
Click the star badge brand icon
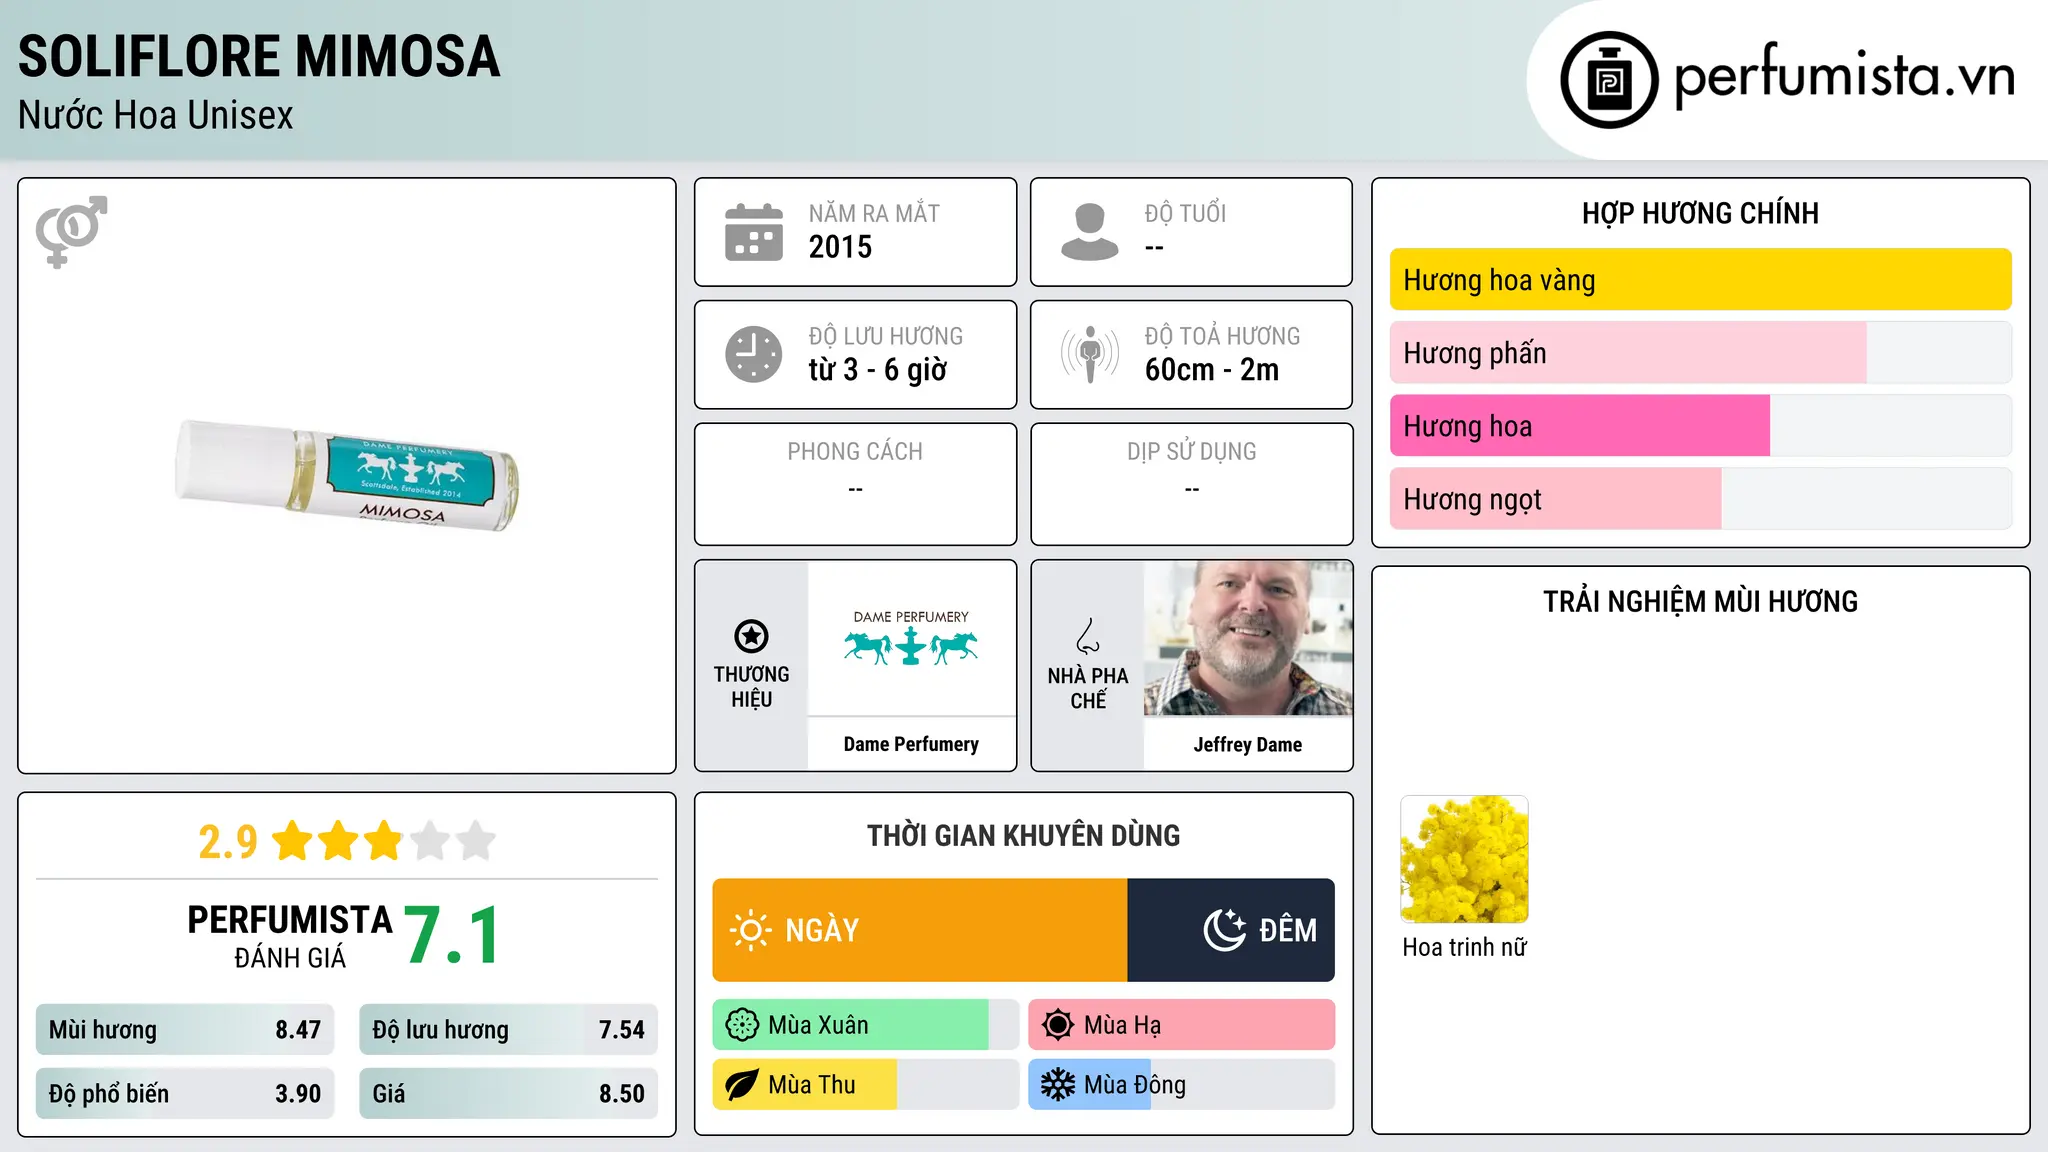pos(751,636)
